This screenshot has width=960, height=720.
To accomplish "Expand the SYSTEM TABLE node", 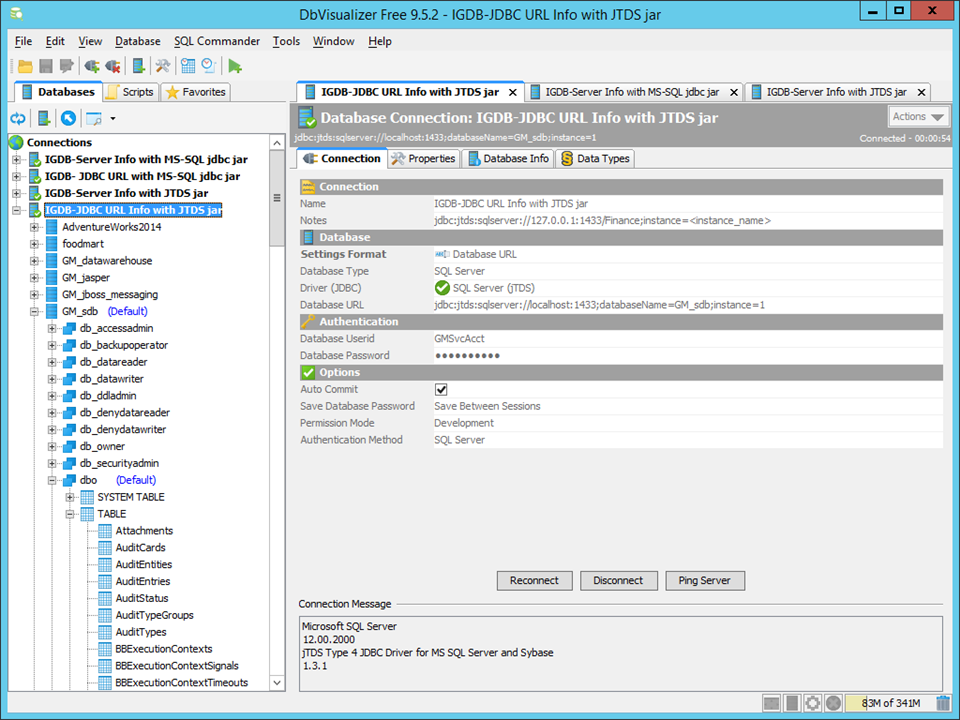I will (70, 497).
